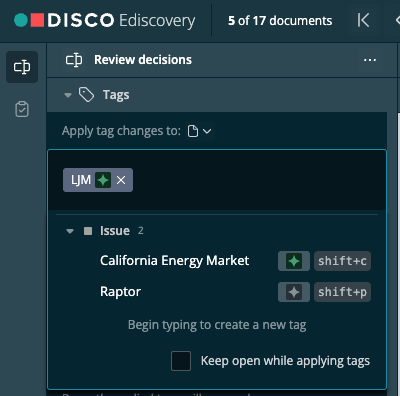Click the DISCO Ediscovery logo
This screenshot has height=396, width=400.
(x=105, y=20)
